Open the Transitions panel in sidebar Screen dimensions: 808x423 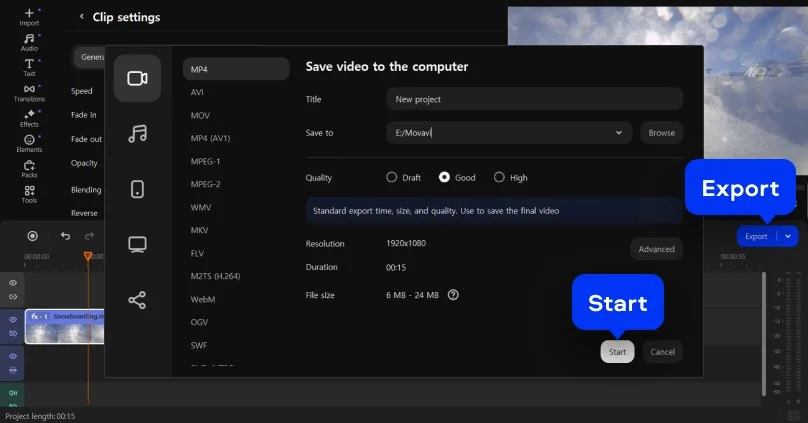coord(29,93)
